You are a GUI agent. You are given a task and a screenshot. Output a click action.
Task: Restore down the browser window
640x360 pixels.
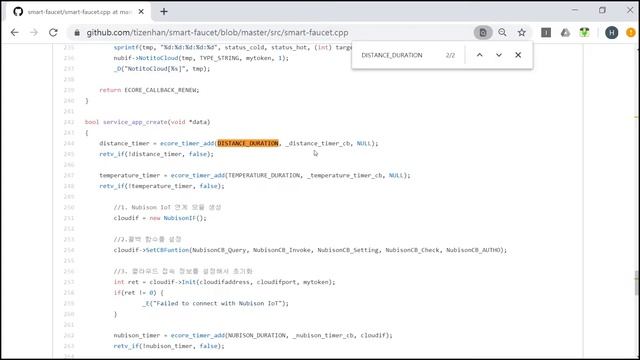point(602,10)
